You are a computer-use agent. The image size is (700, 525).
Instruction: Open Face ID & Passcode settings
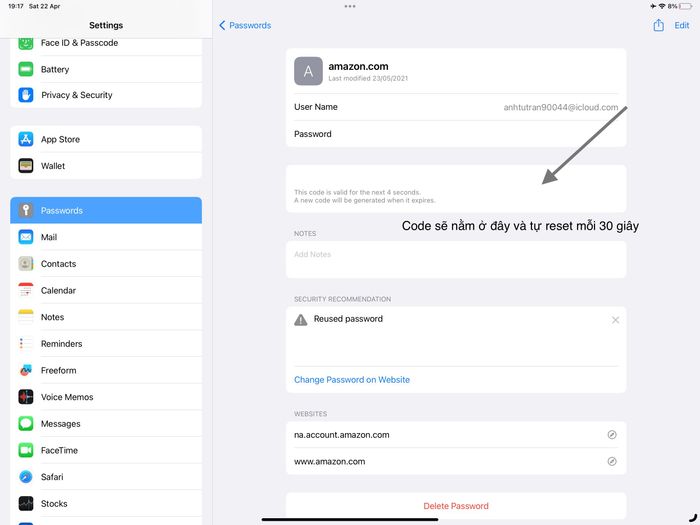pos(79,43)
